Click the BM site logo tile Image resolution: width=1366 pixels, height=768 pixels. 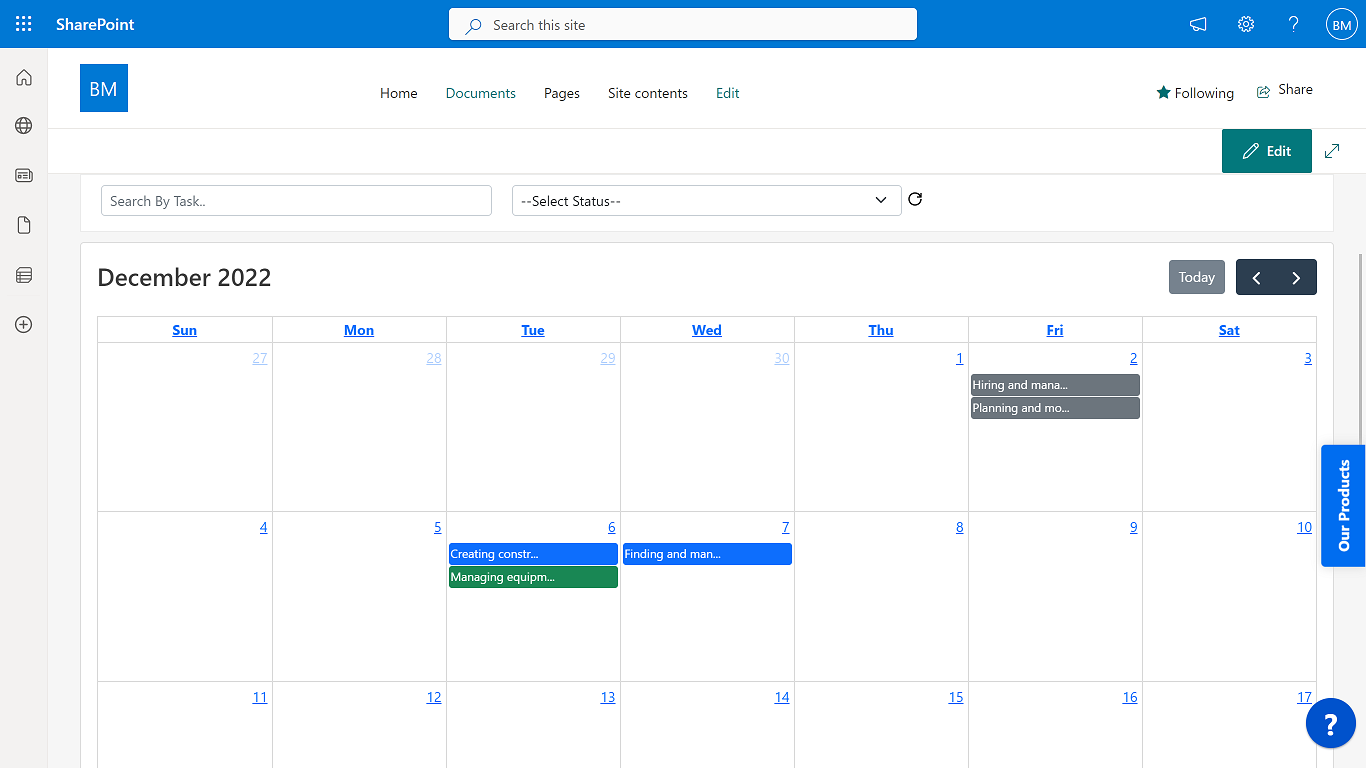(104, 88)
